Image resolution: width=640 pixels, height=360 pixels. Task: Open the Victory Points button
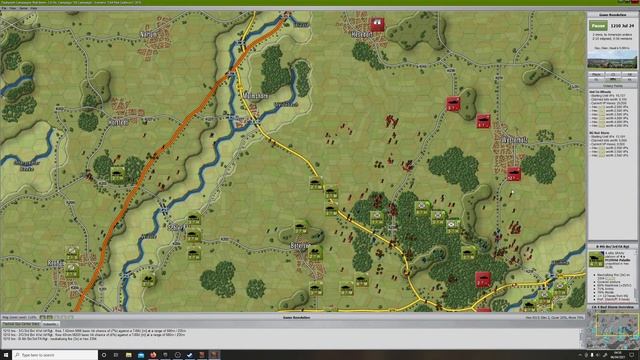(612, 86)
